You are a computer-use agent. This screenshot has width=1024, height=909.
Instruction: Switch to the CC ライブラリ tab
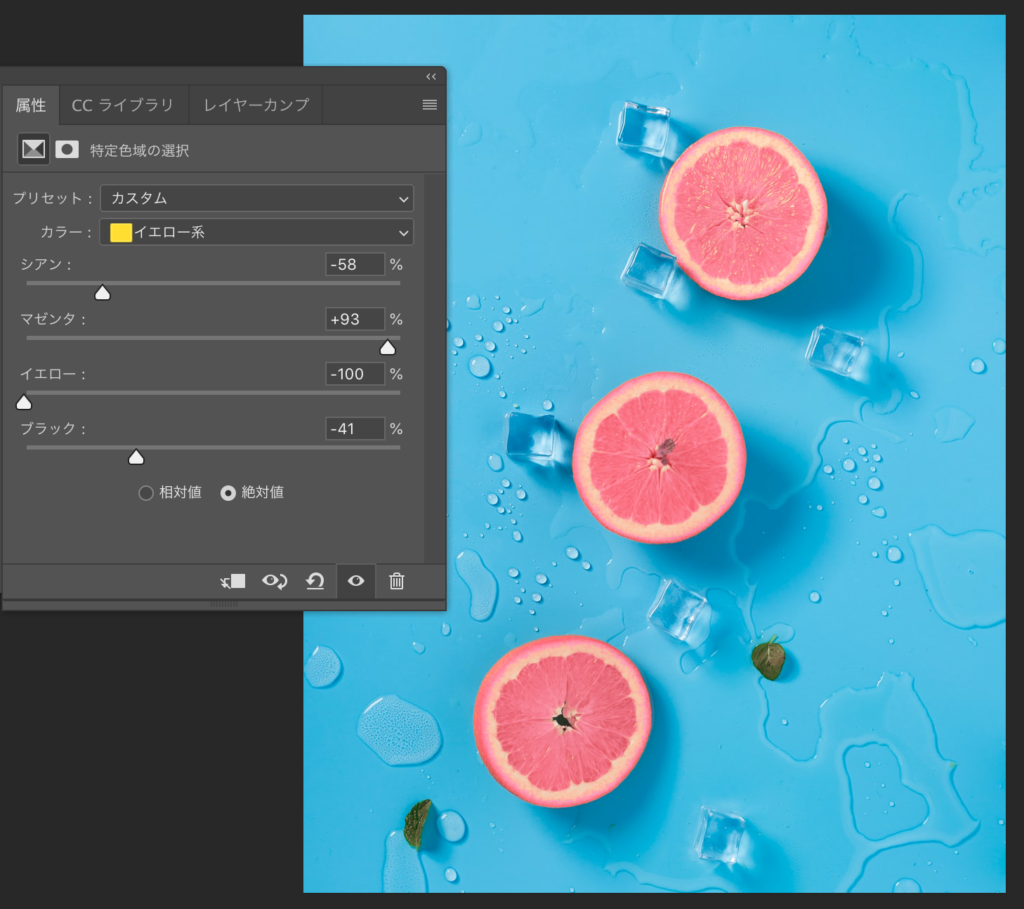123,105
